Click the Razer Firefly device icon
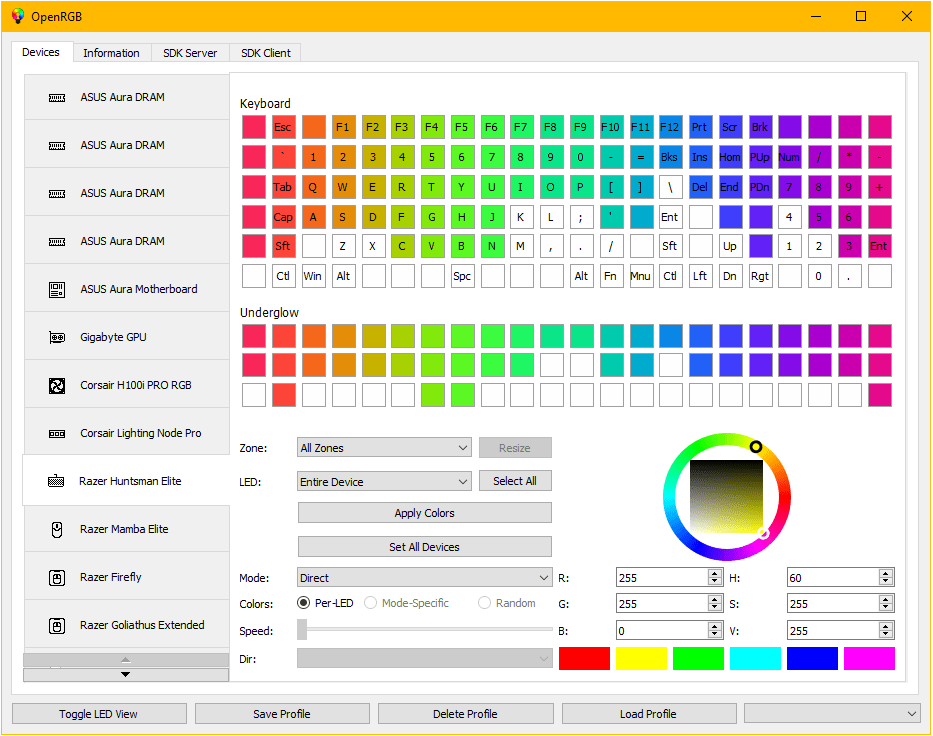933x736 pixels. click(x=57, y=576)
